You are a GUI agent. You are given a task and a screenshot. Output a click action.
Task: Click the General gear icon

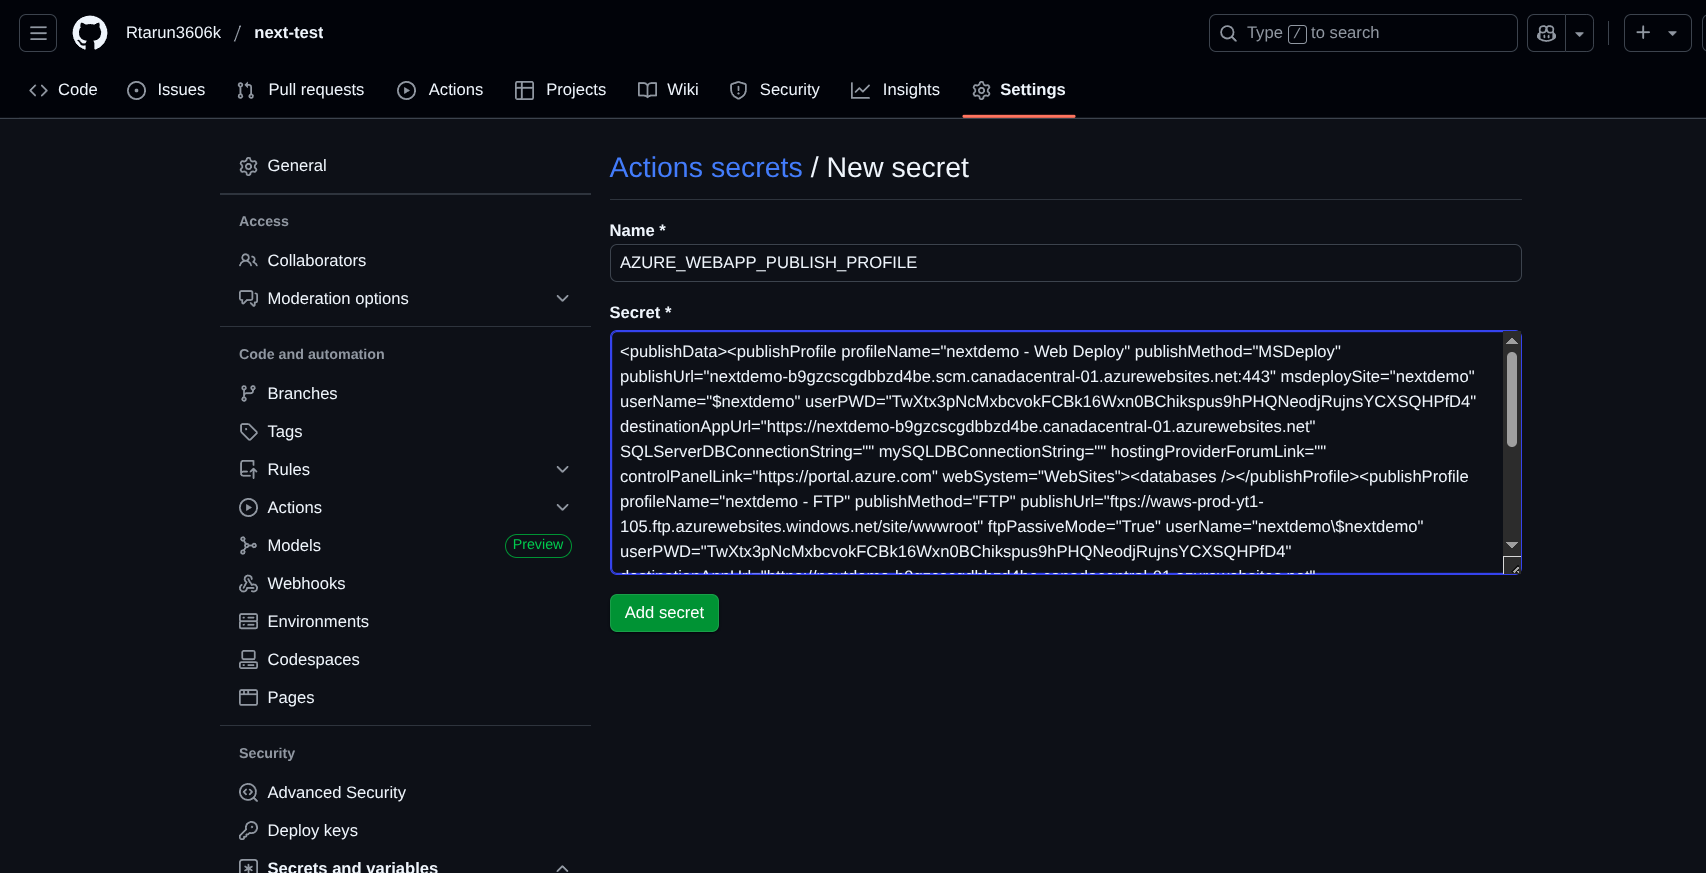click(249, 166)
